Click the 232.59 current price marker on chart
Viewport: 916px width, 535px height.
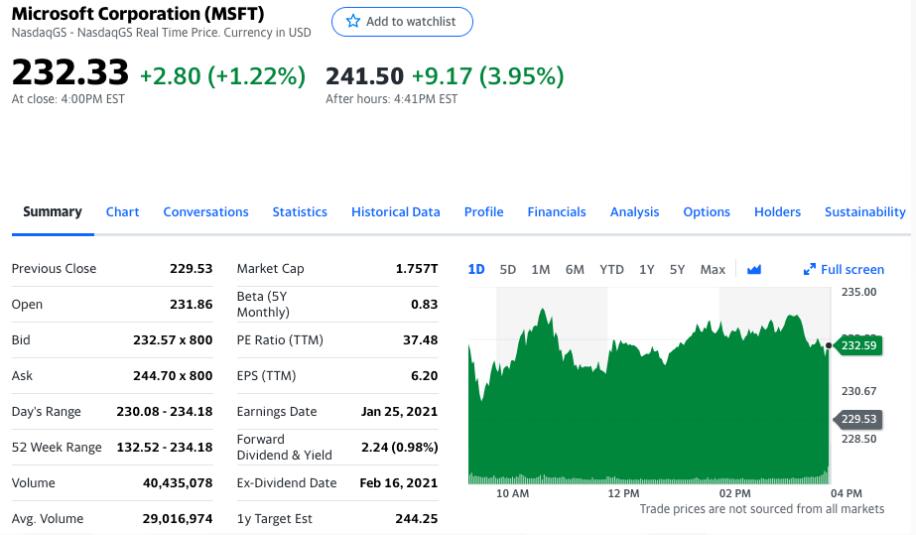pyautogui.click(x=858, y=345)
